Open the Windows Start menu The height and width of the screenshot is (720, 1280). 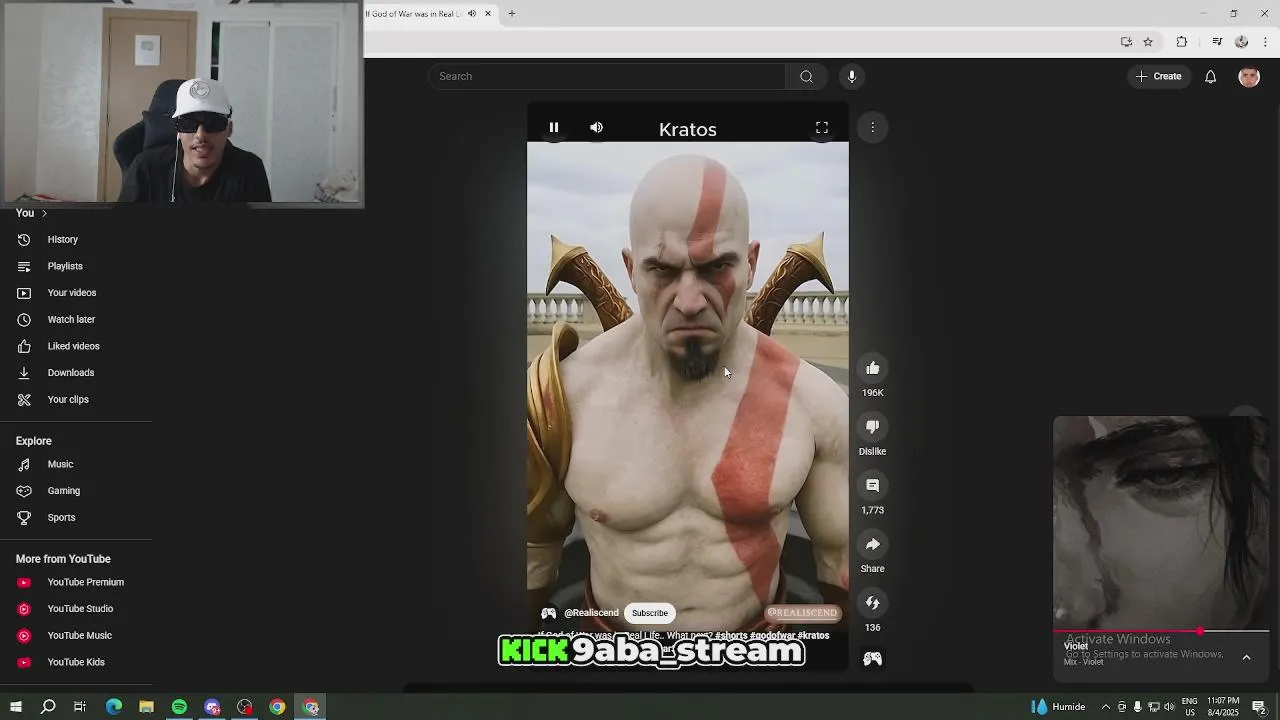tap(16, 707)
